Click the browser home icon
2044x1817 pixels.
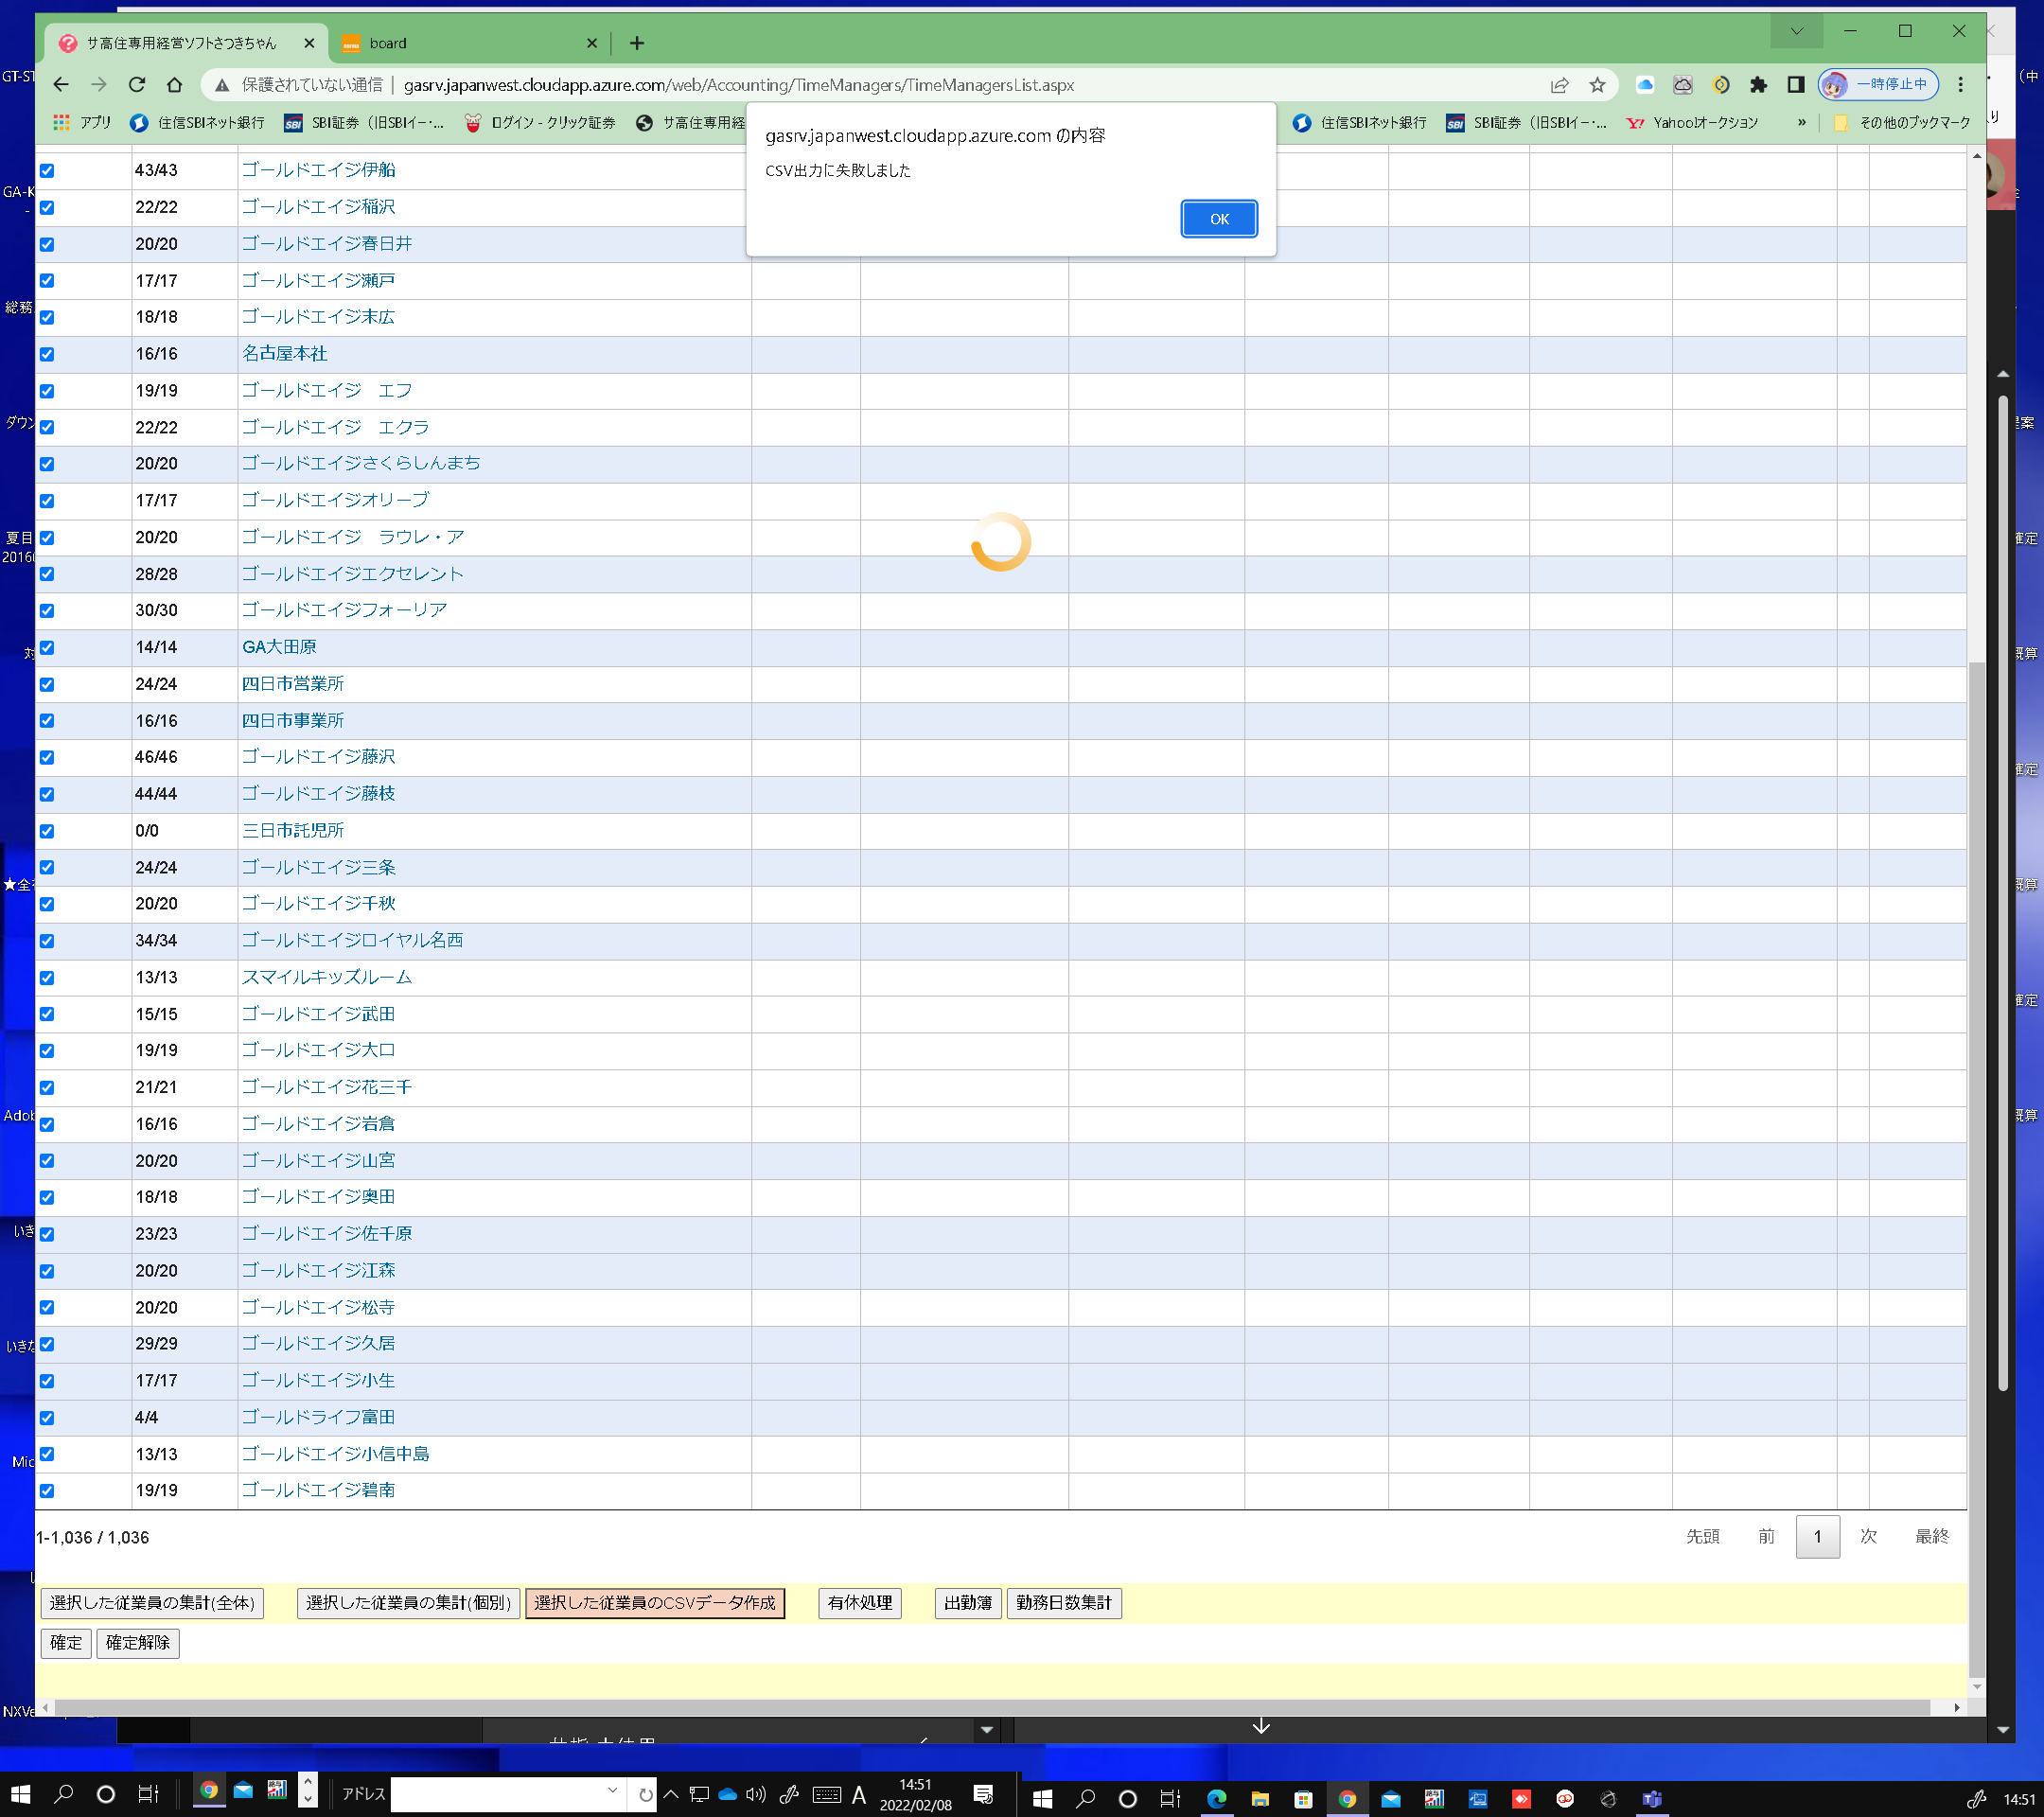(x=174, y=85)
